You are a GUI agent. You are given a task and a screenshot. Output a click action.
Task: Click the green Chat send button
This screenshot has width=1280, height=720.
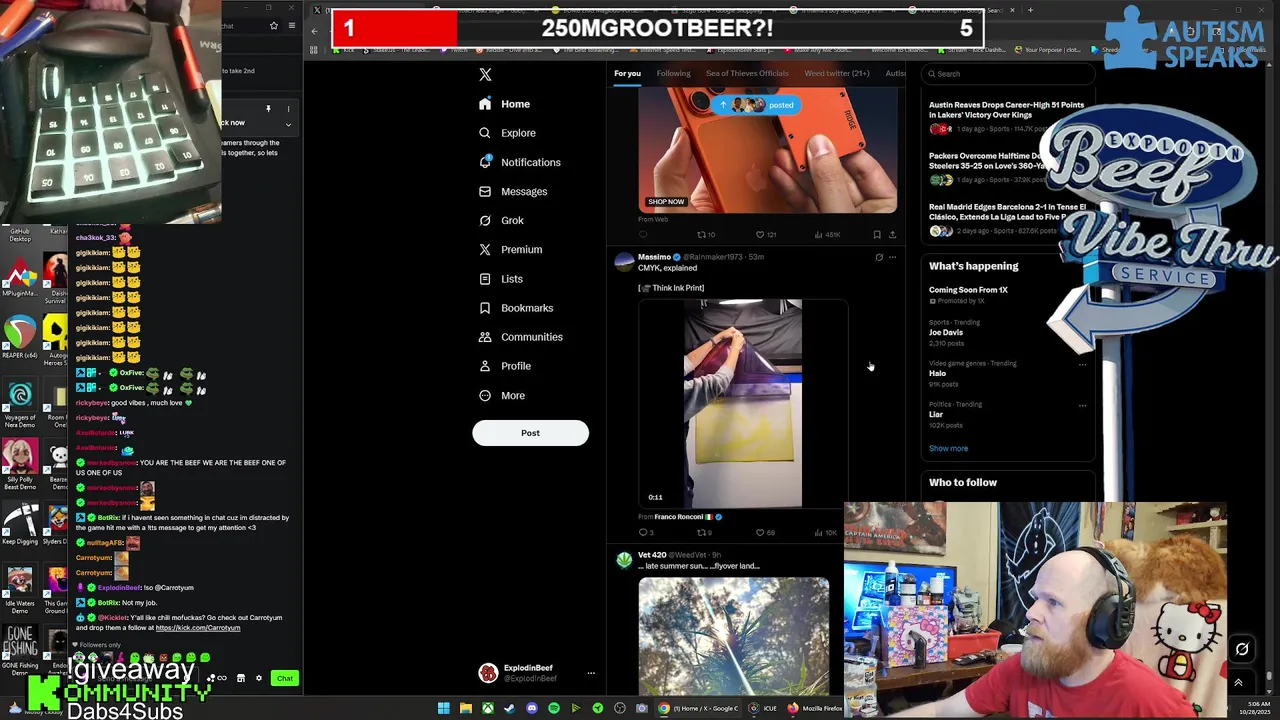point(285,678)
